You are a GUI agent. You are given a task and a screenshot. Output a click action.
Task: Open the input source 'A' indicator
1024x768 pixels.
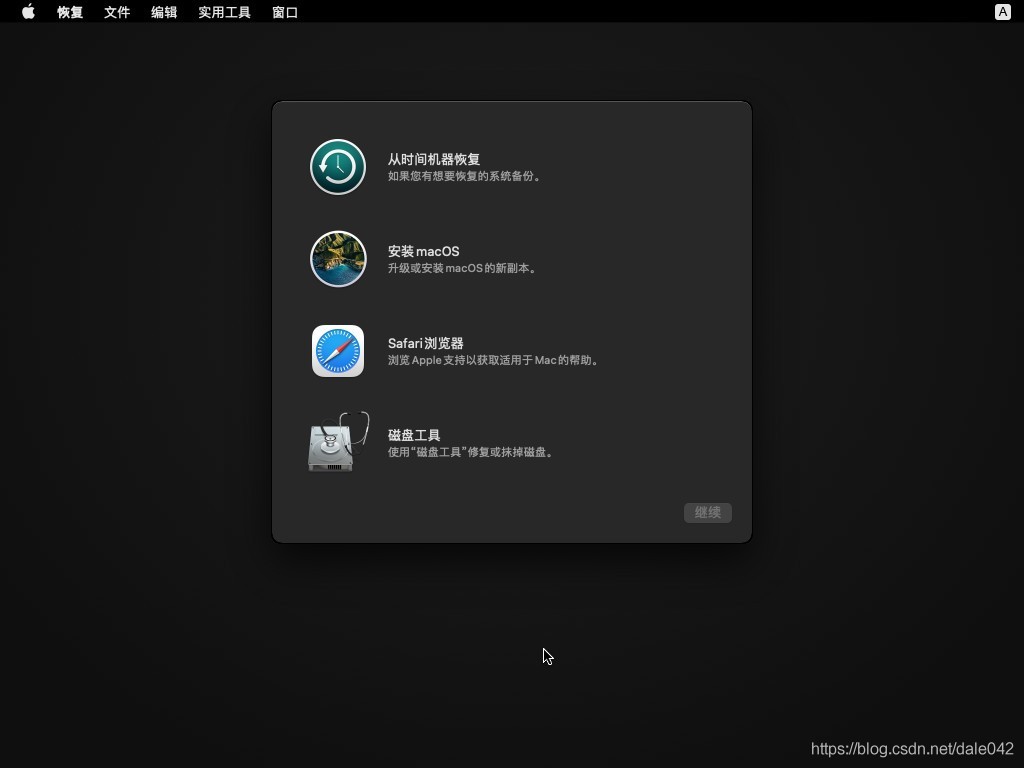[1002, 12]
